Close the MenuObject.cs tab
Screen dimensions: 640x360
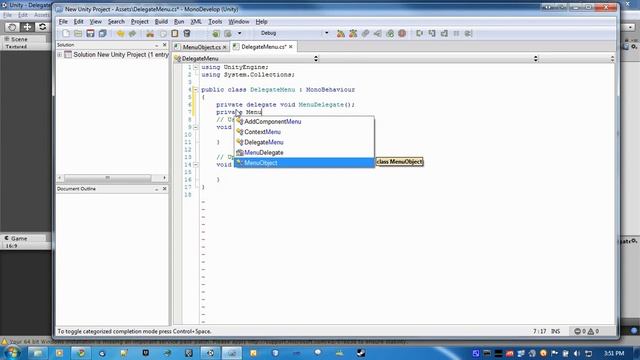coord(224,47)
